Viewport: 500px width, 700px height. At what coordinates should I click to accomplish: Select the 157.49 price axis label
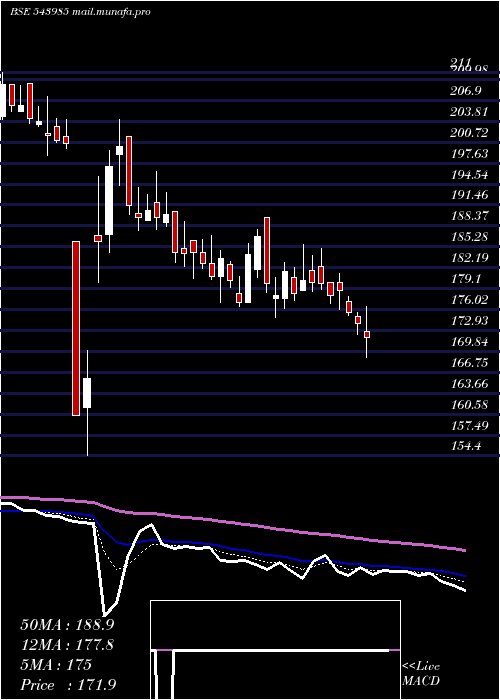[x=469, y=425]
